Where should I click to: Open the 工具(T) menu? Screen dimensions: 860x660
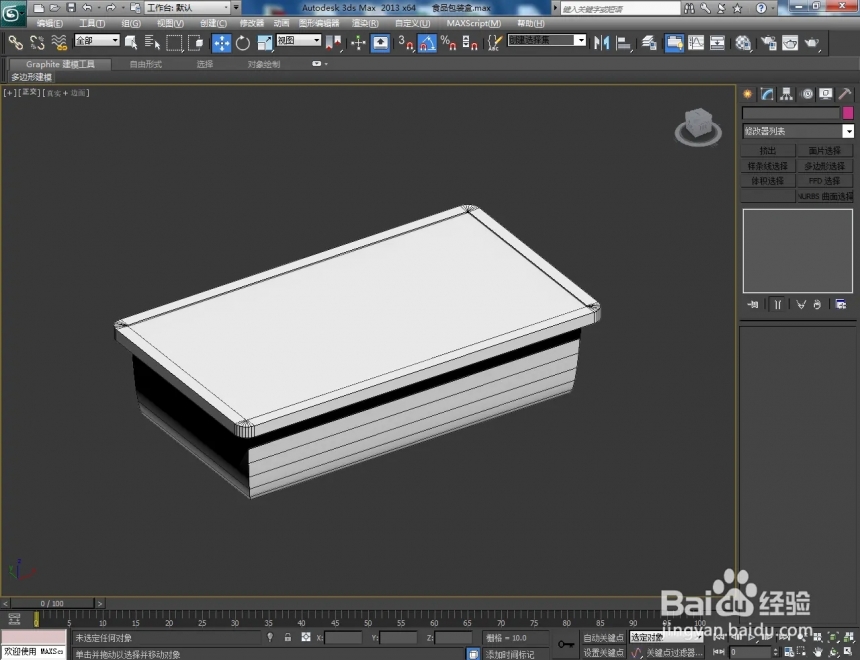pos(92,24)
